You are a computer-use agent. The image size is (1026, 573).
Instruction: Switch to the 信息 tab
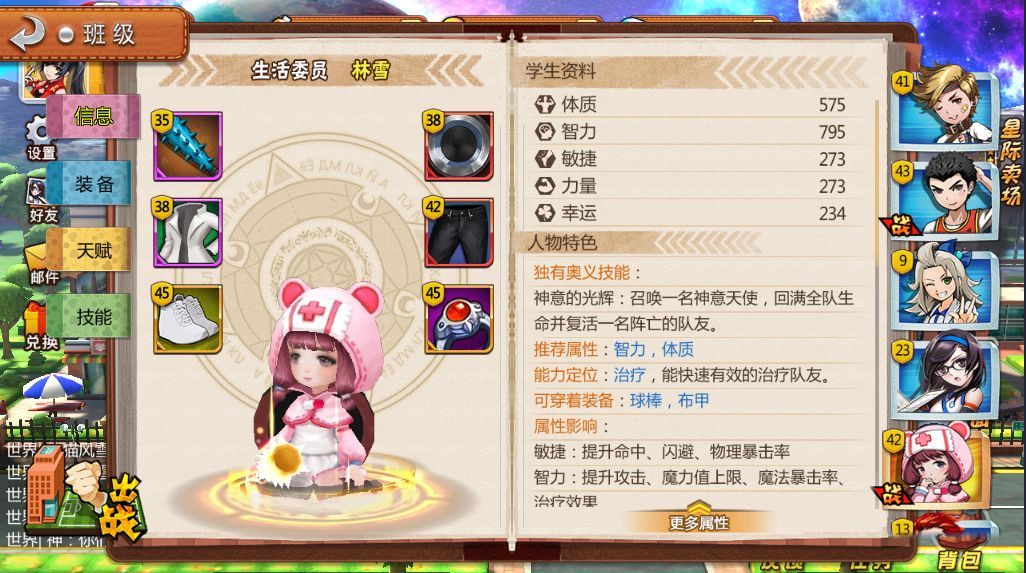pyautogui.click(x=94, y=116)
